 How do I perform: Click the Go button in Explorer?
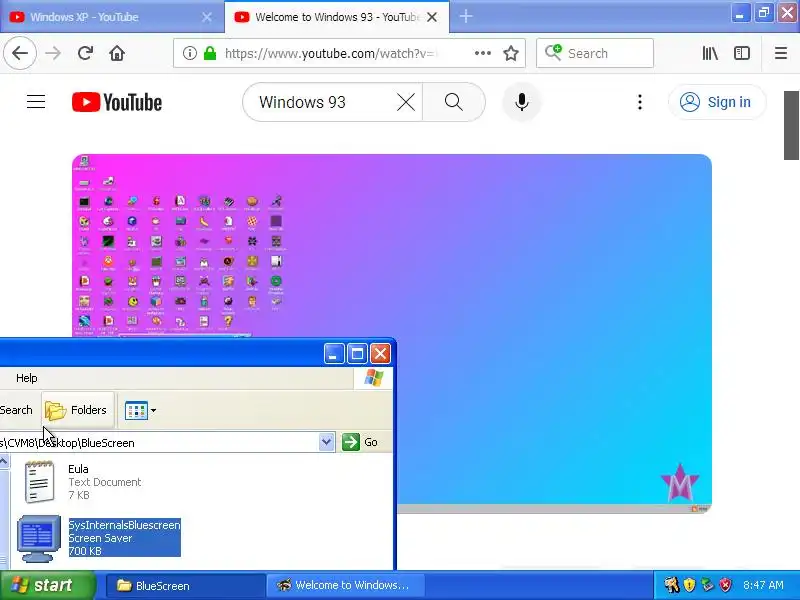pyautogui.click(x=360, y=442)
